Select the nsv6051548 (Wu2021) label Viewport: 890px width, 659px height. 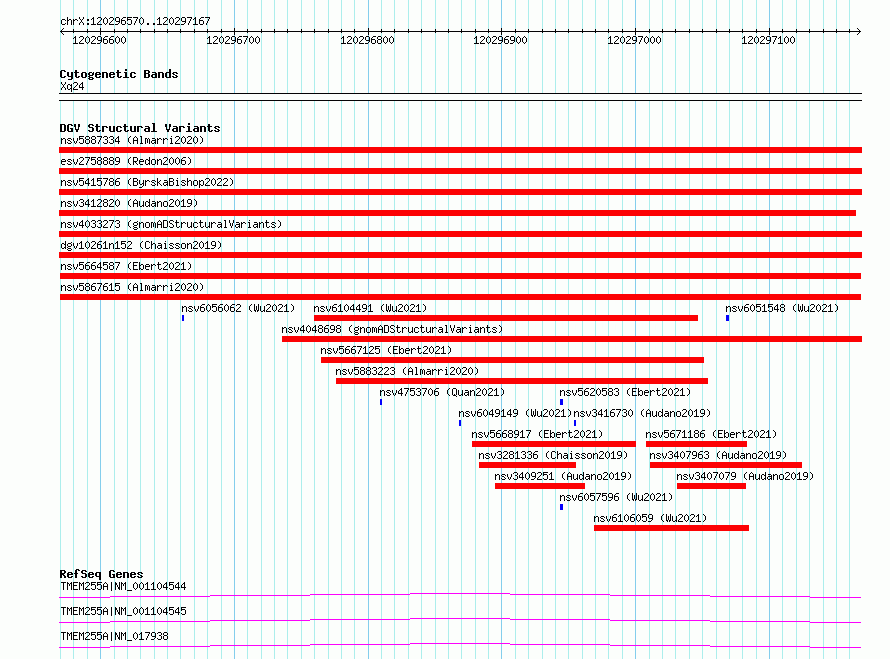(x=782, y=308)
